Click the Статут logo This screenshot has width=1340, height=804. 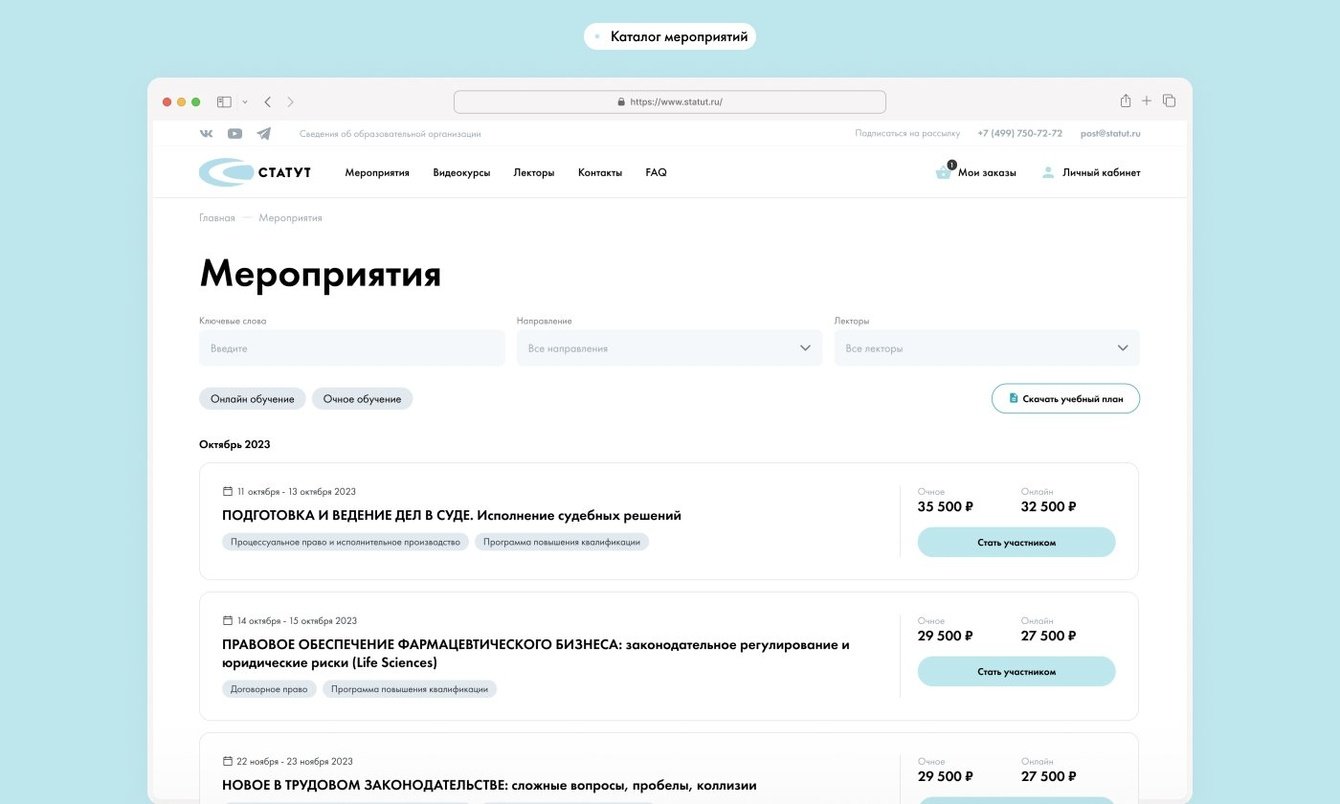tap(255, 172)
